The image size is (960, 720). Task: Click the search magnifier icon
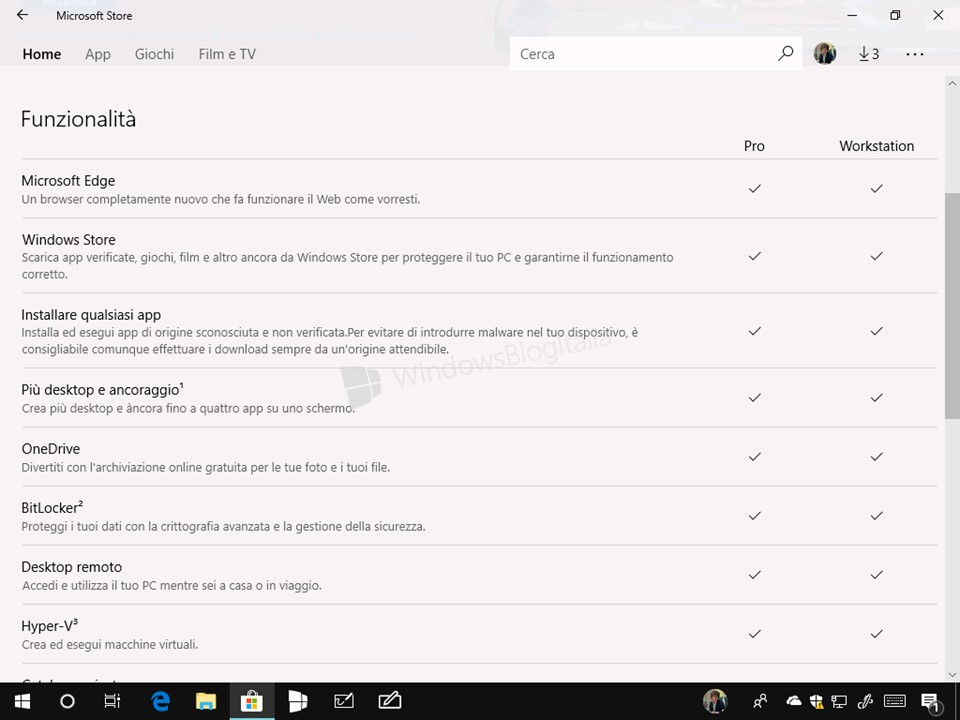coord(786,53)
